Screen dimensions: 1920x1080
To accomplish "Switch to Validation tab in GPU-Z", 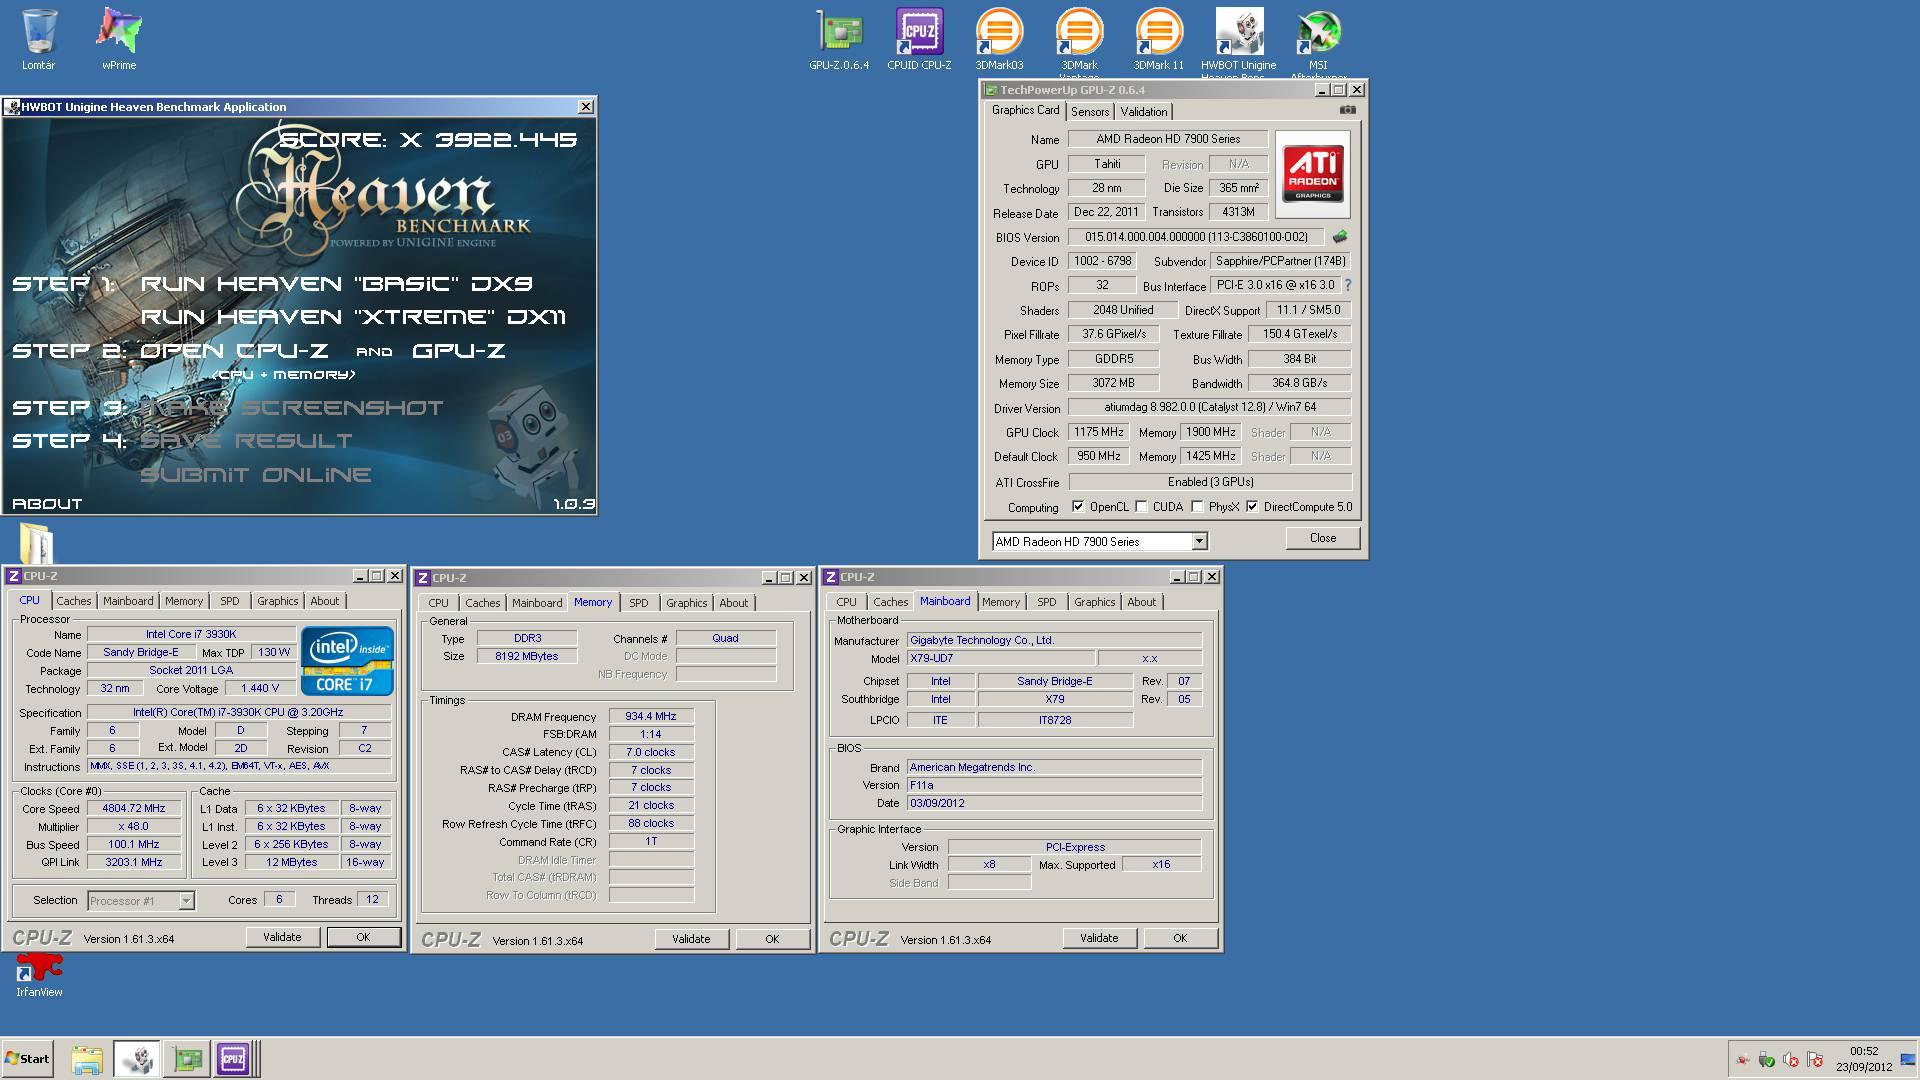I will 1143,112.
